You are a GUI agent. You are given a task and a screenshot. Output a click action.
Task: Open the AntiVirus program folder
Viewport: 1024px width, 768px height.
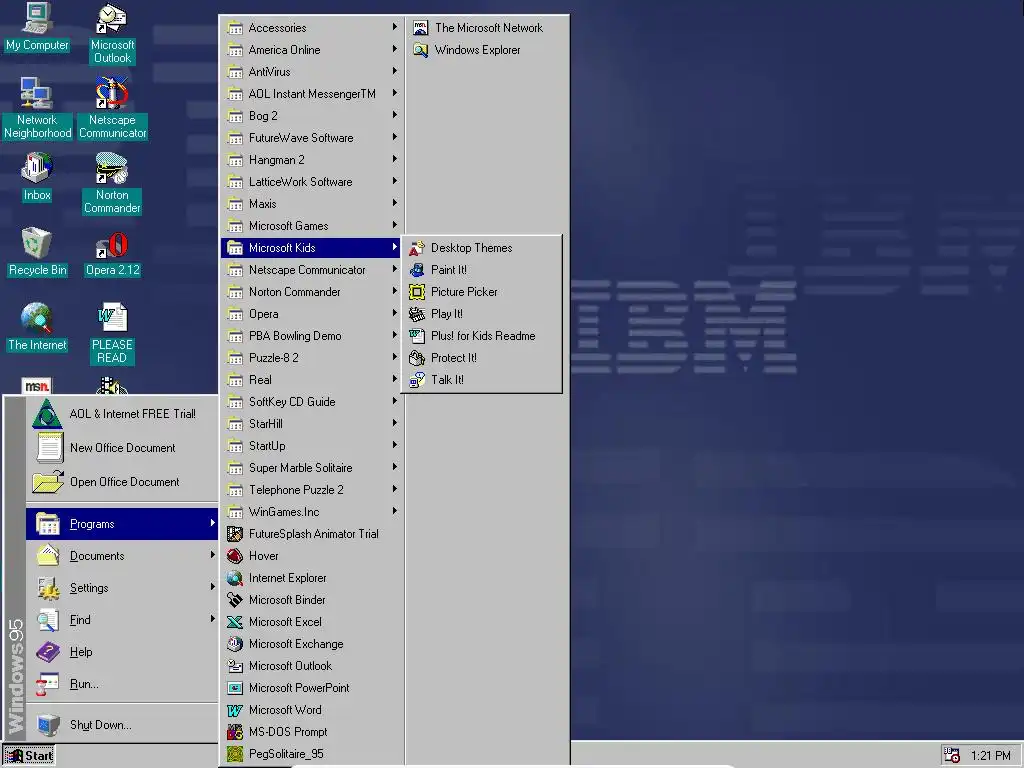pos(312,72)
